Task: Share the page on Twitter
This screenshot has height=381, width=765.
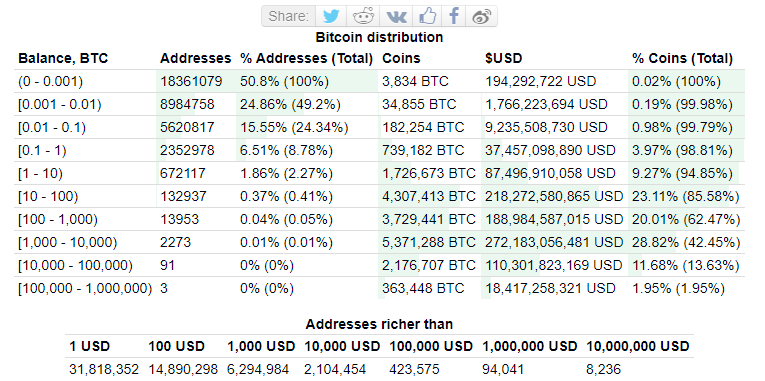Action: [331, 16]
